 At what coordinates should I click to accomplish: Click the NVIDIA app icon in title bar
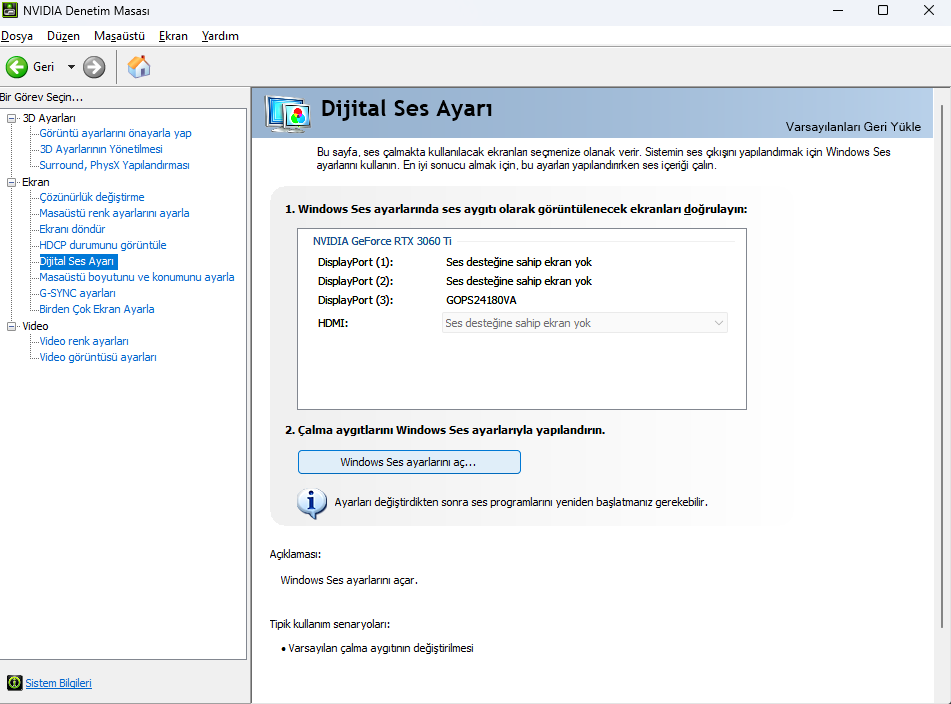(x=10, y=10)
